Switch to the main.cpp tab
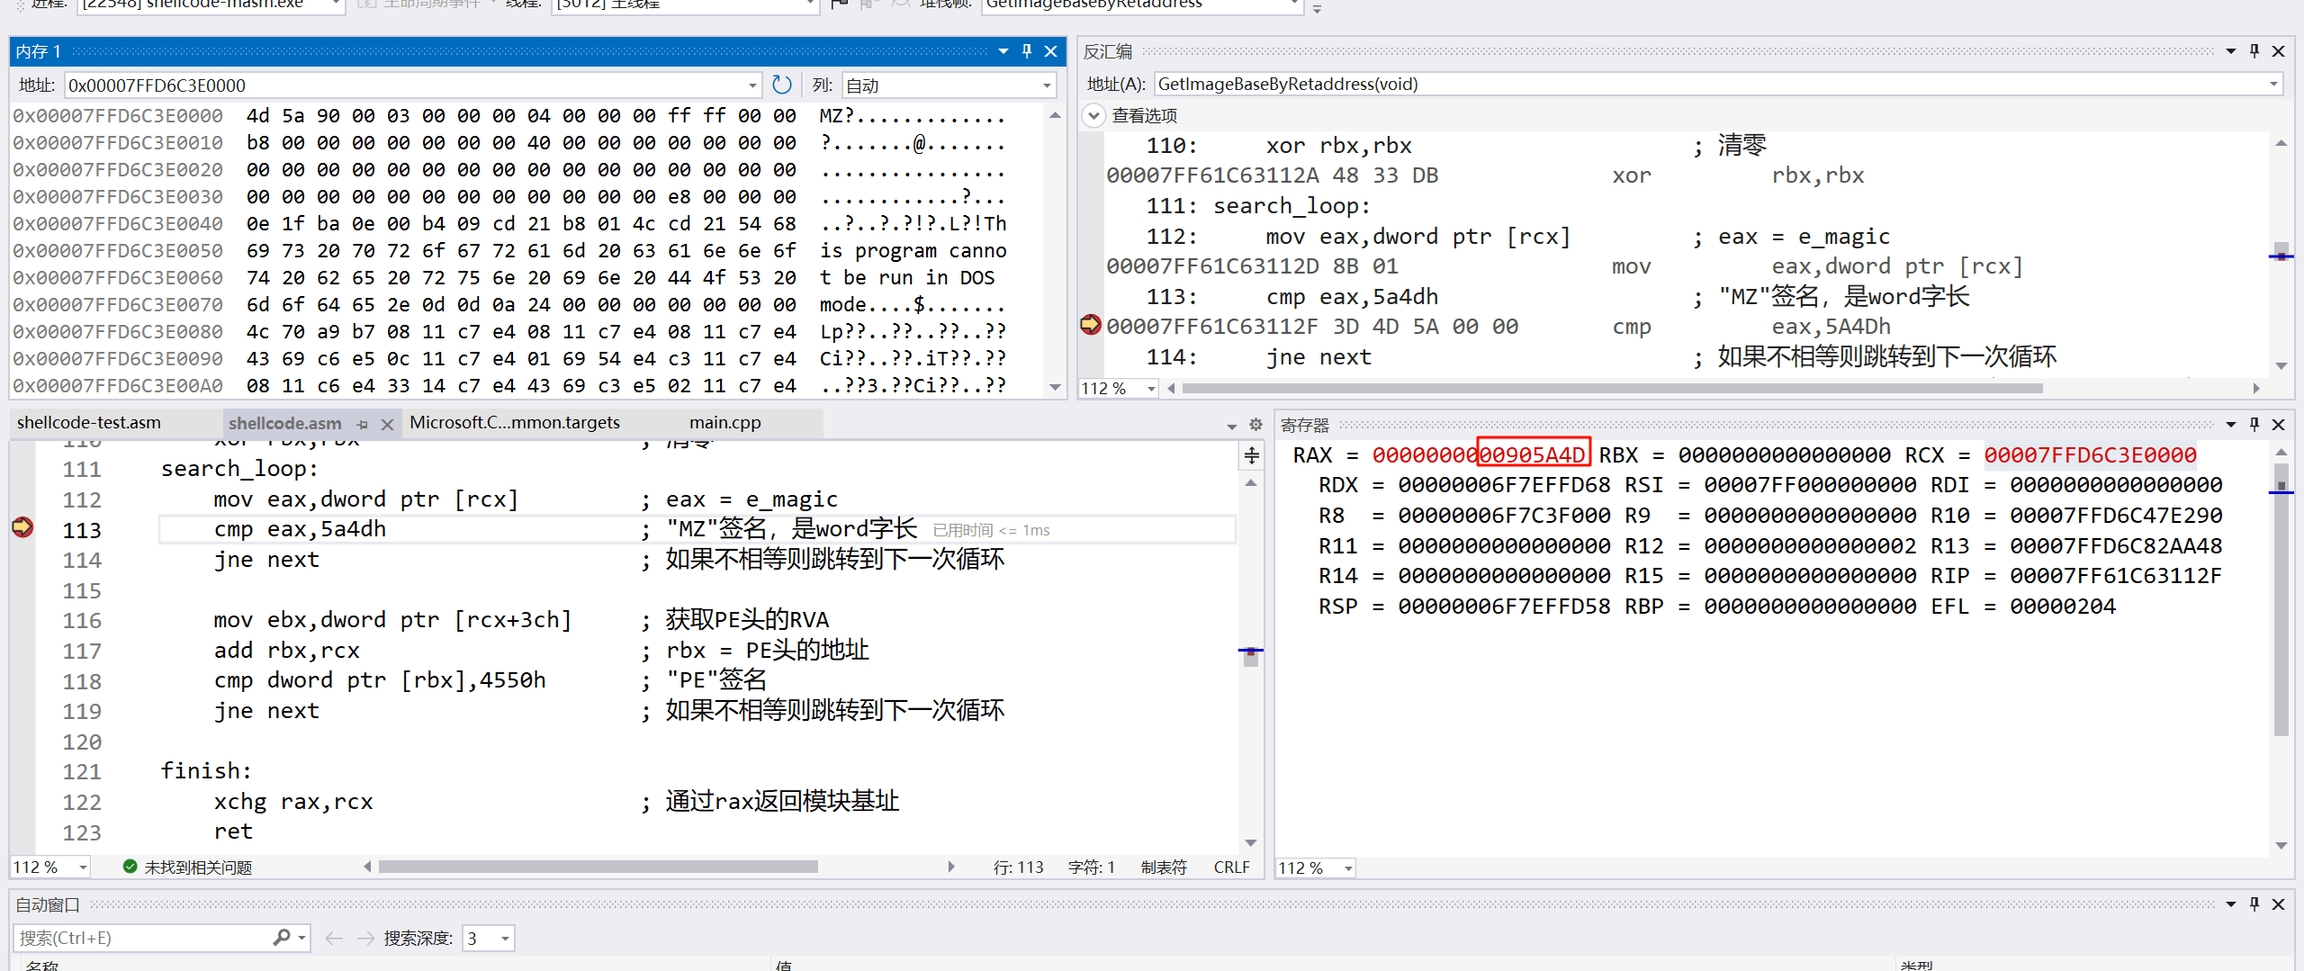 pos(725,423)
